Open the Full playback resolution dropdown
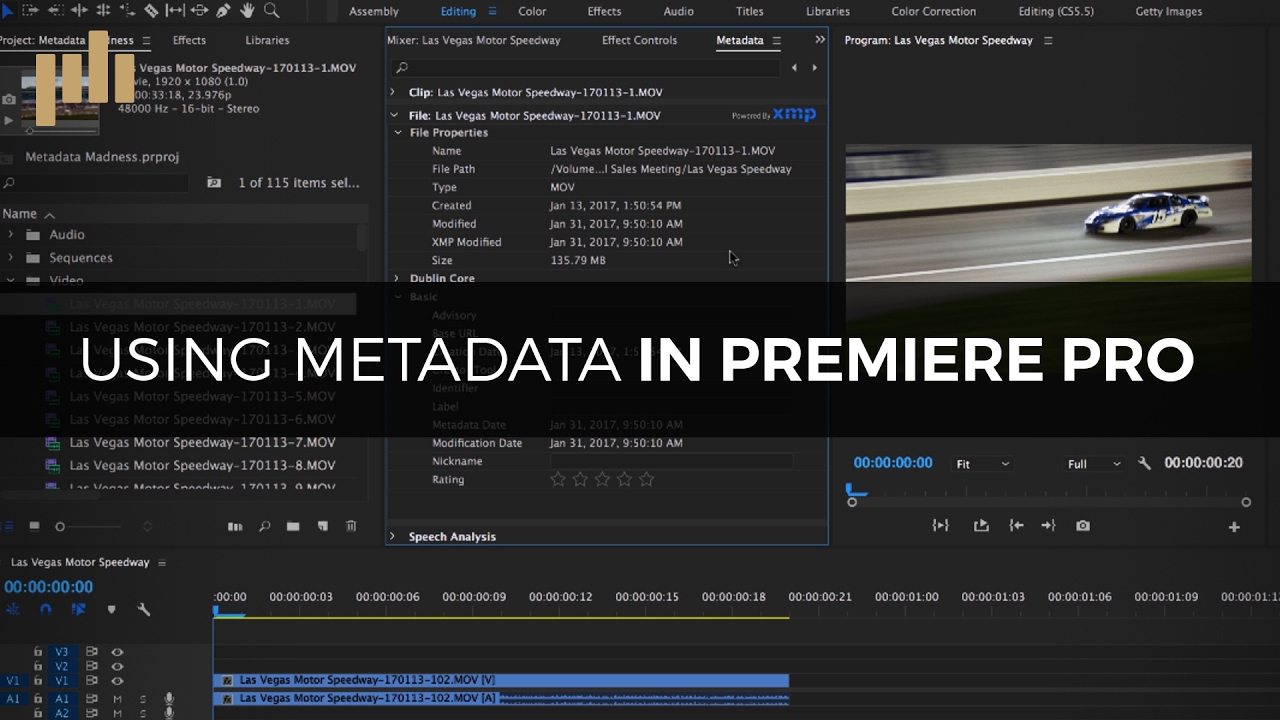The width and height of the screenshot is (1280, 720). tap(1095, 464)
